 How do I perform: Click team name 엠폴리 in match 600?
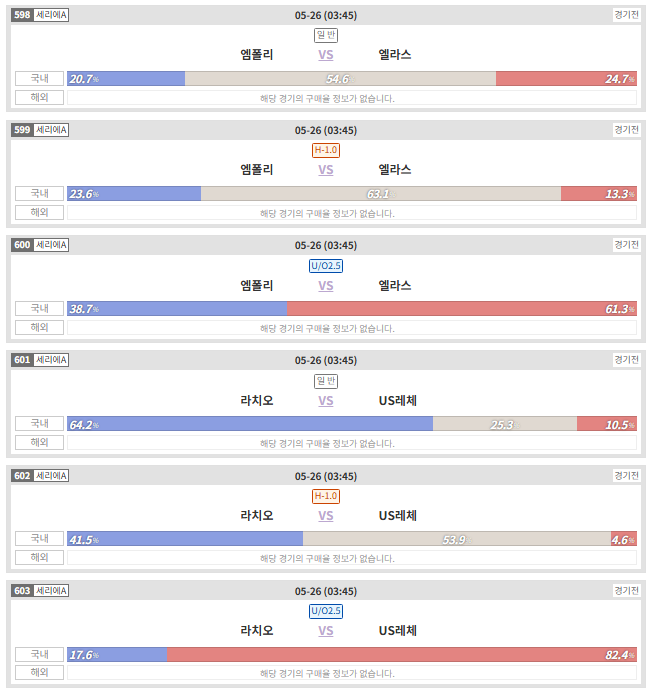pyautogui.click(x=257, y=286)
